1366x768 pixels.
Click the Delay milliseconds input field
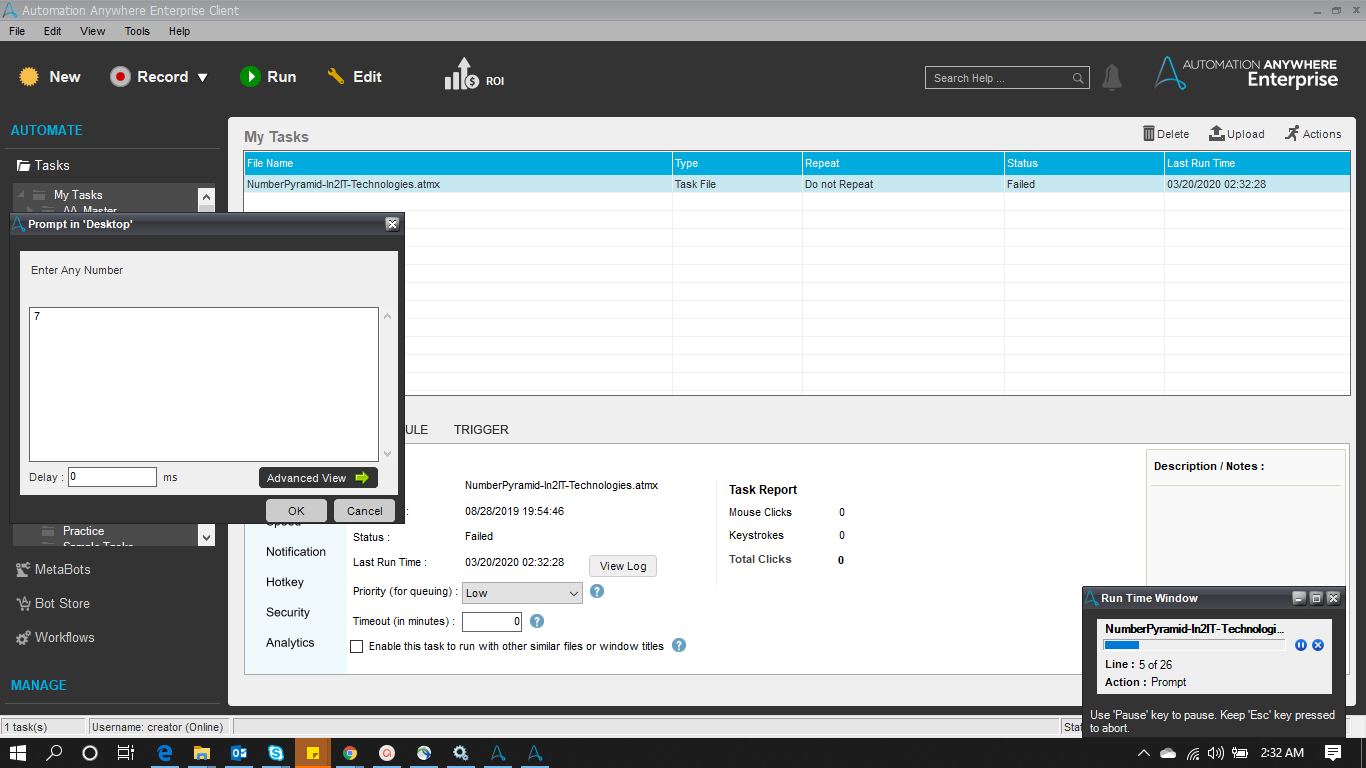point(112,477)
